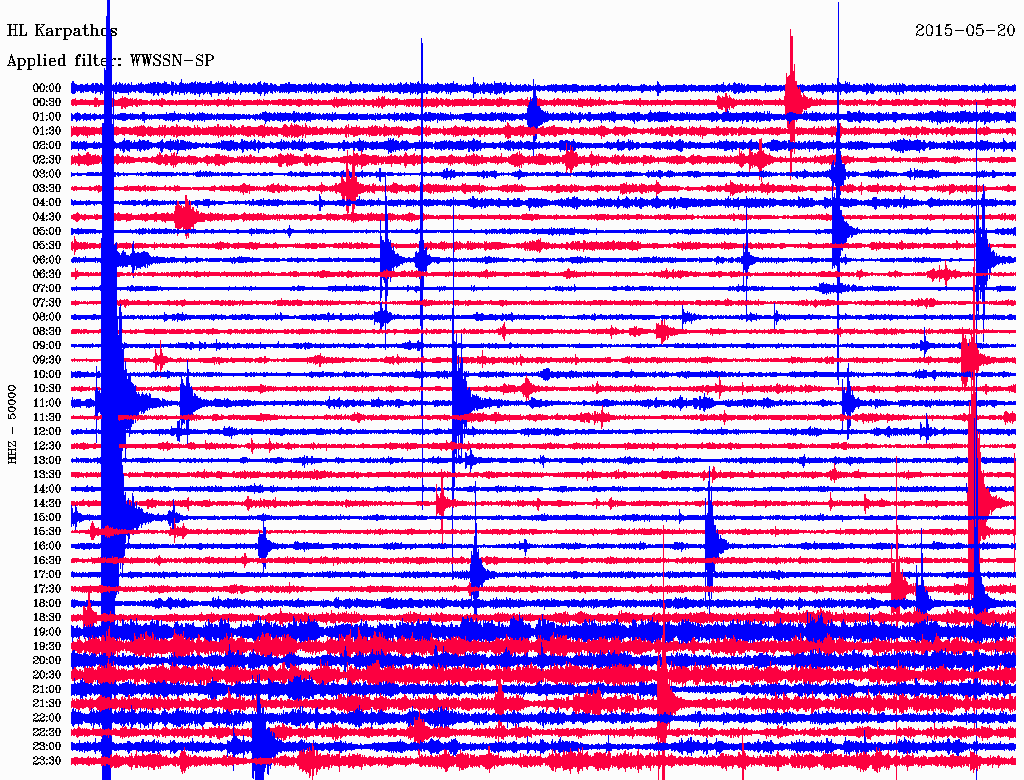Select the 00:30 time label
The height and width of the screenshot is (780, 1024).
(x=47, y=103)
